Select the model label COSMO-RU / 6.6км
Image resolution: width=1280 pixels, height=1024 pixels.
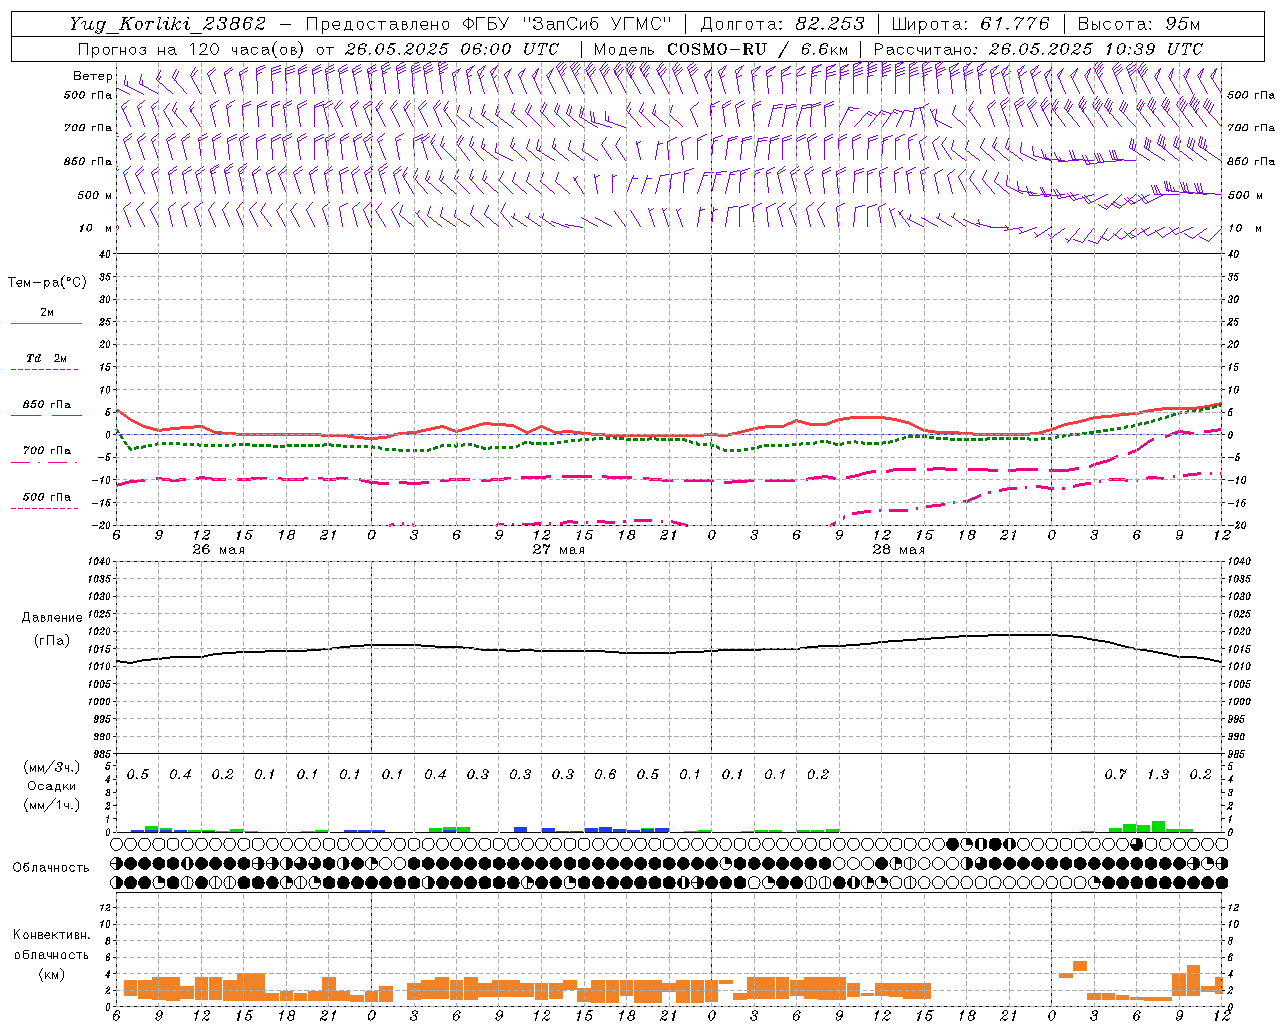click(758, 49)
